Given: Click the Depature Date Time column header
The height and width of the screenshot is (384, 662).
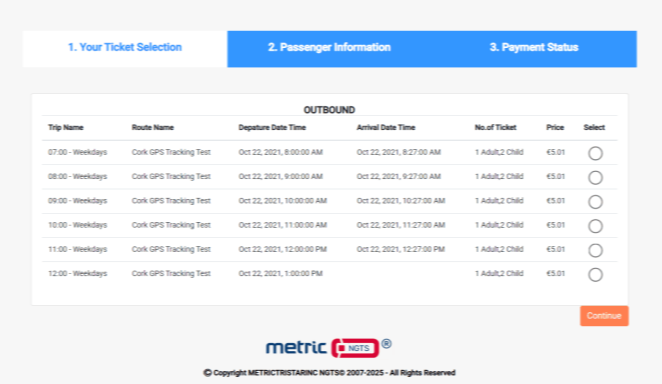Looking at the screenshot, I should tap(272, 127).
